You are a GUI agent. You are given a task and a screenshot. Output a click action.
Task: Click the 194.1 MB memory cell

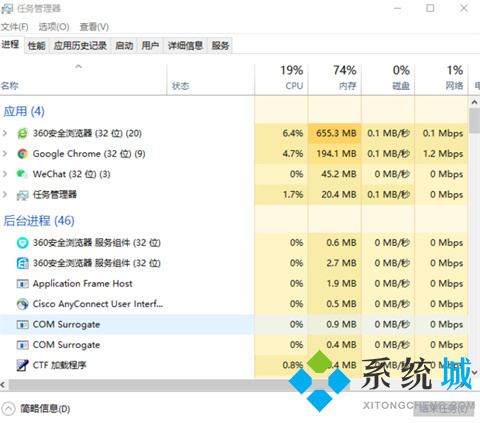[x=335, y=154]
